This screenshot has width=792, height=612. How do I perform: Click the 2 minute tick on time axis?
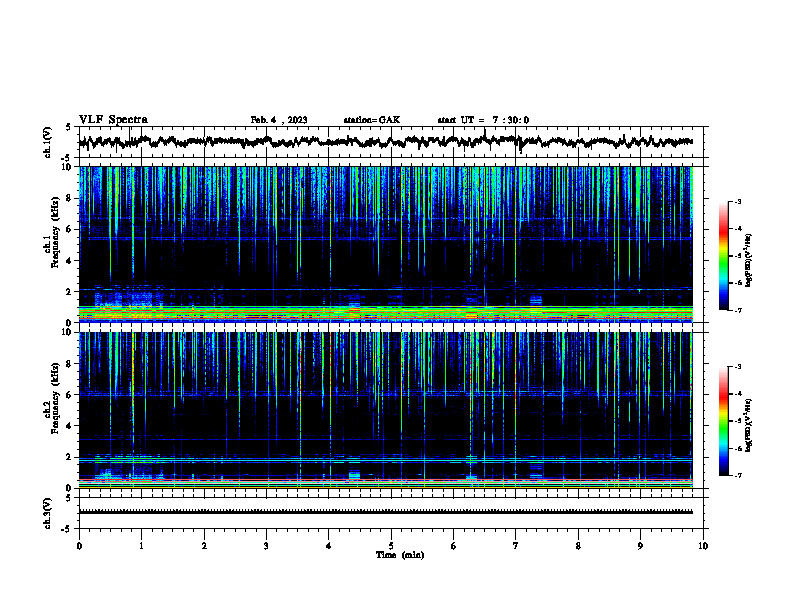point(204,546)
